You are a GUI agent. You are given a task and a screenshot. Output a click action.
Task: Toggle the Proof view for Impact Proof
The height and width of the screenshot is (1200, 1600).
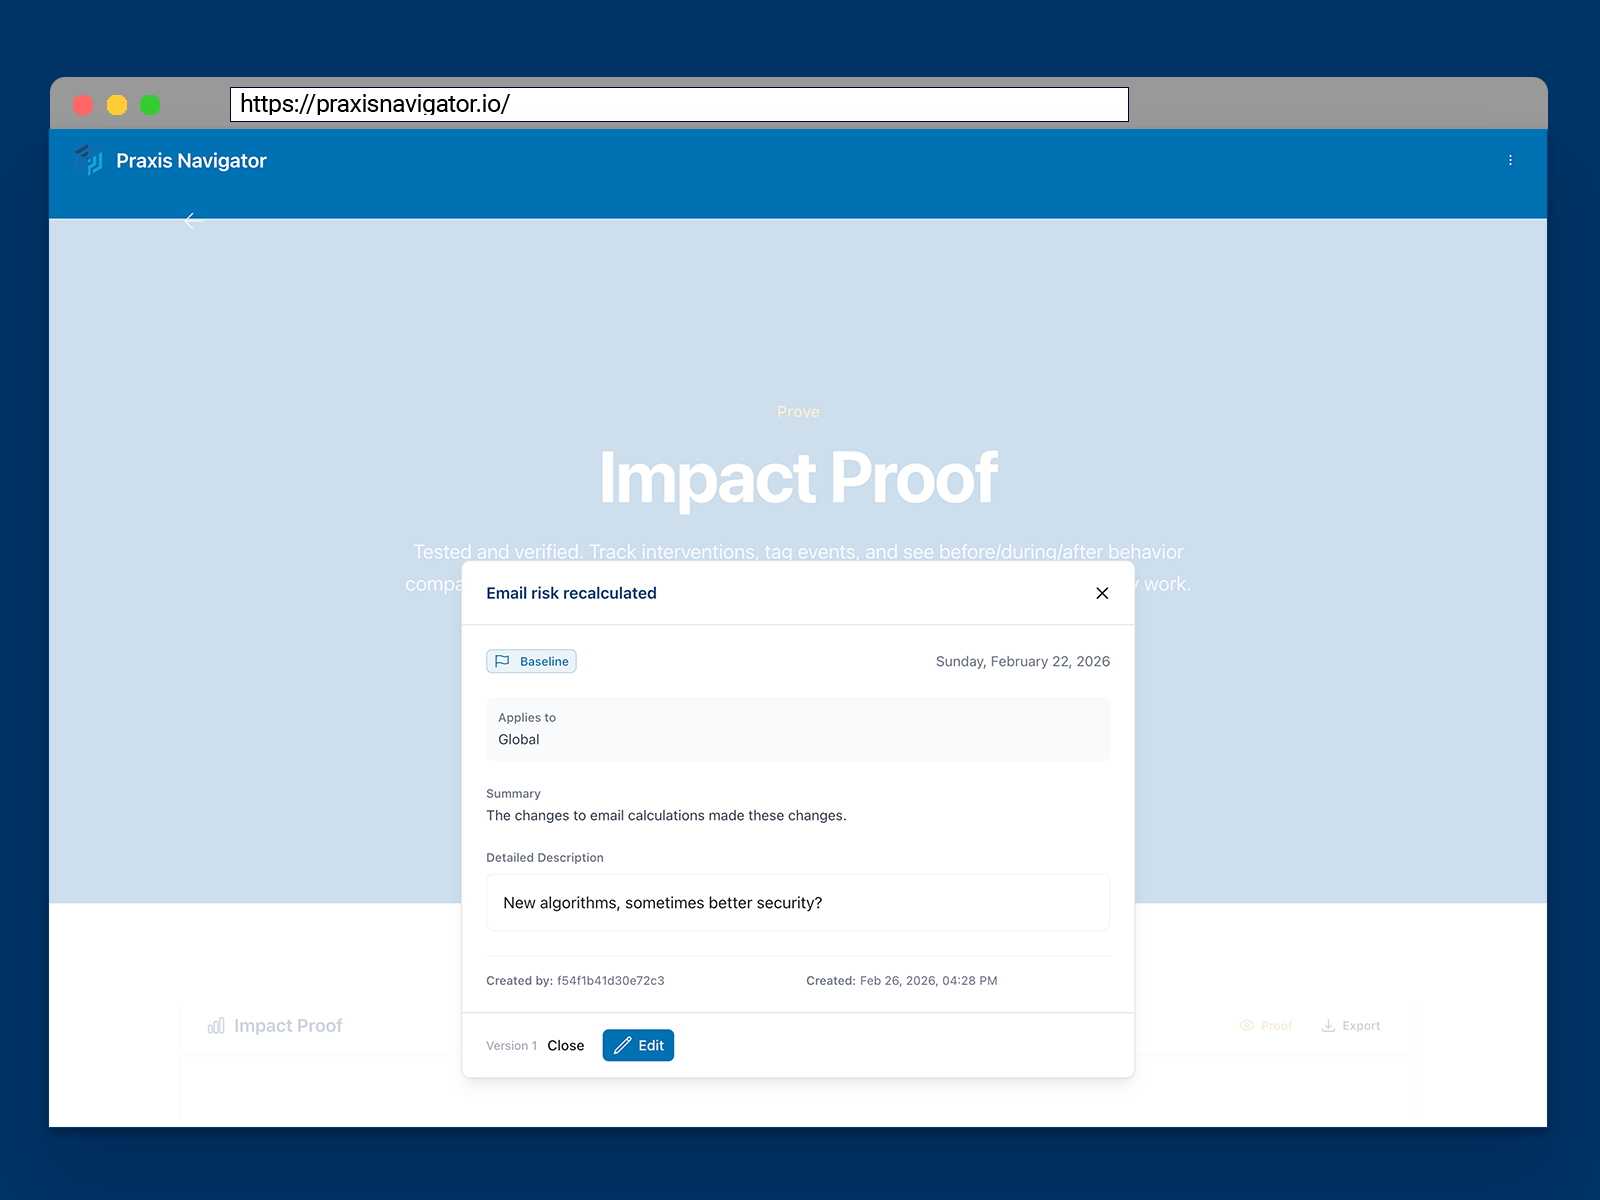point(1266,1025)
